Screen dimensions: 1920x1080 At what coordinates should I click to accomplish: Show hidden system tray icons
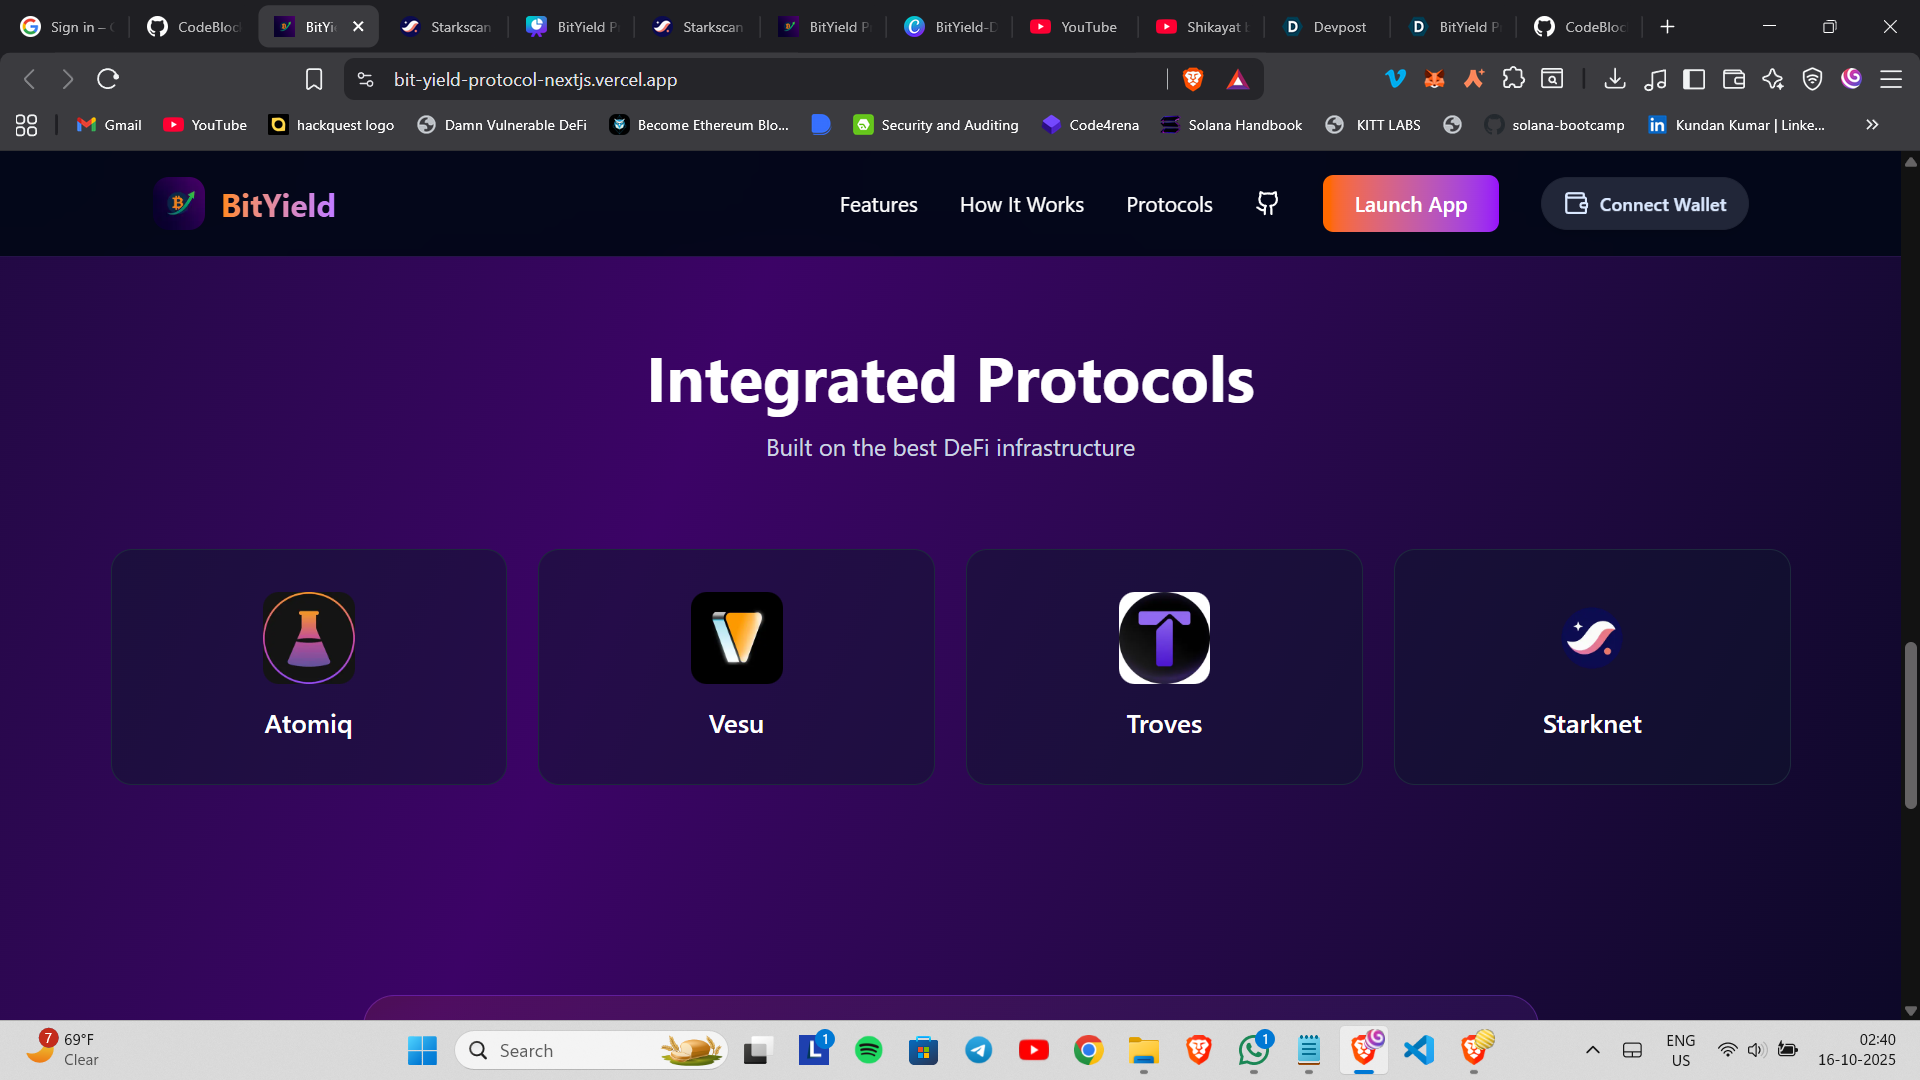(1593, 1050)
